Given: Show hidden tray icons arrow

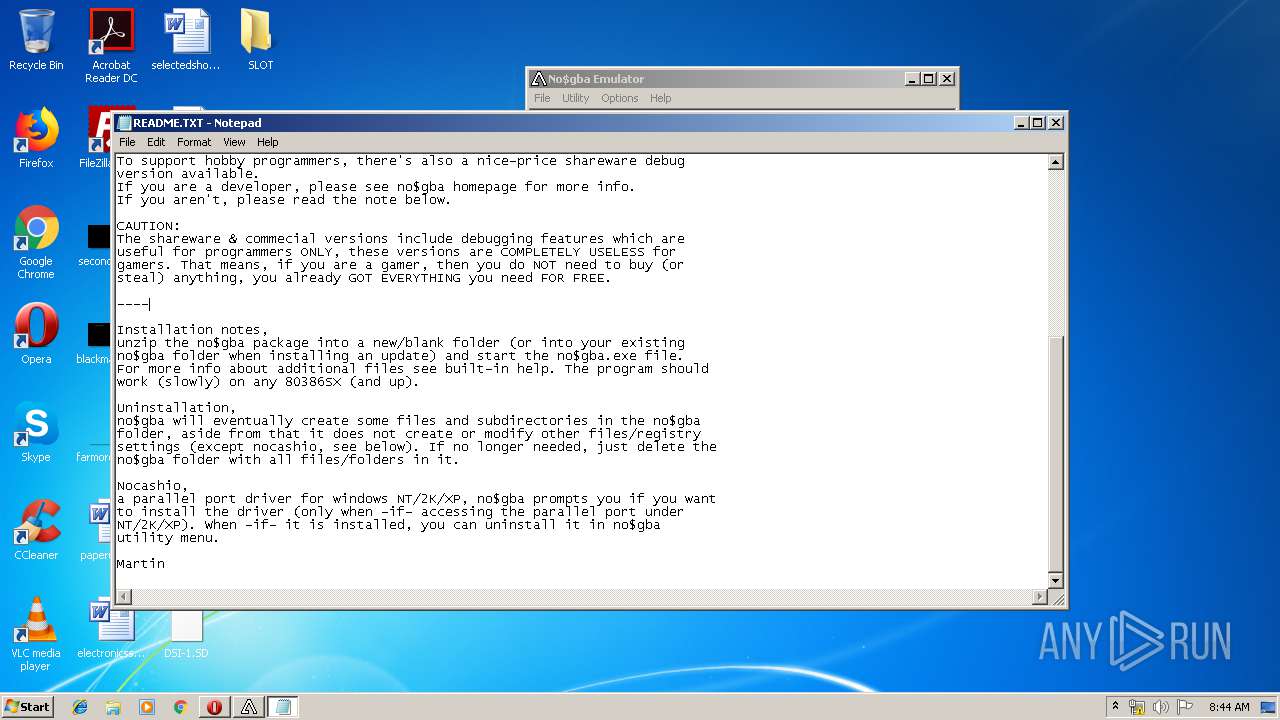Looking at the screenshot, I should tap(1115, 706).
